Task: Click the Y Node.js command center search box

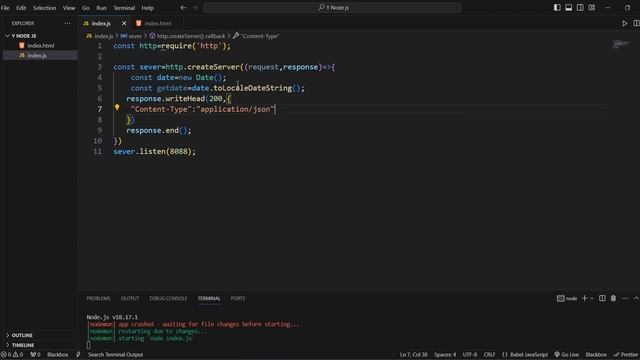Action: coord(333,8)
